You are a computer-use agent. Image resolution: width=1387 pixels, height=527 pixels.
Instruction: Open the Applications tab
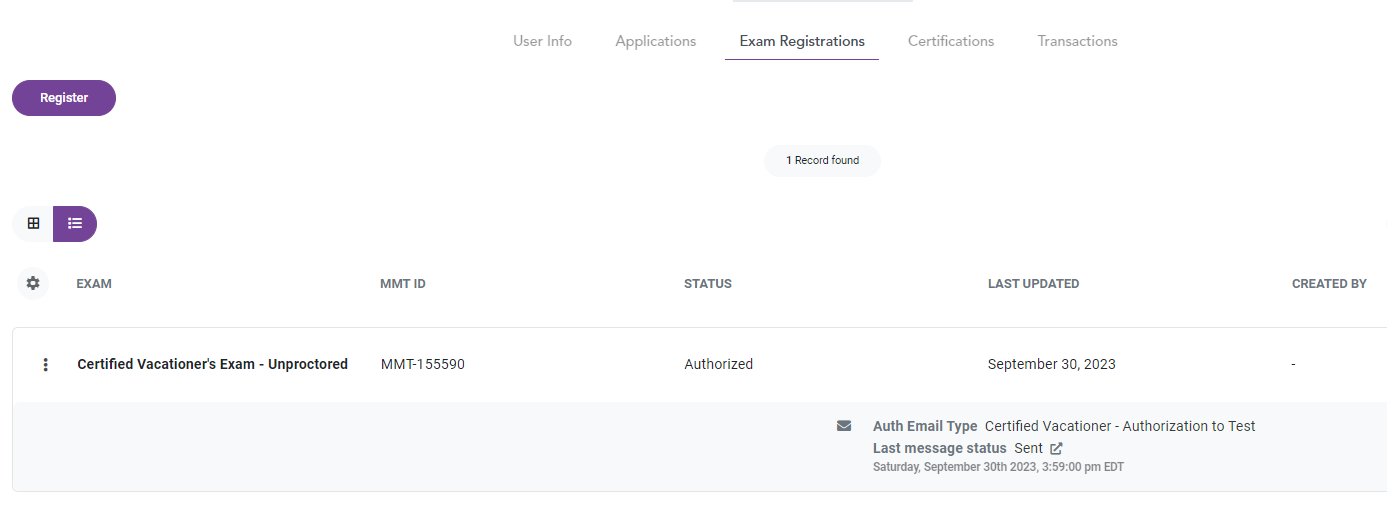tap(656, 41)
